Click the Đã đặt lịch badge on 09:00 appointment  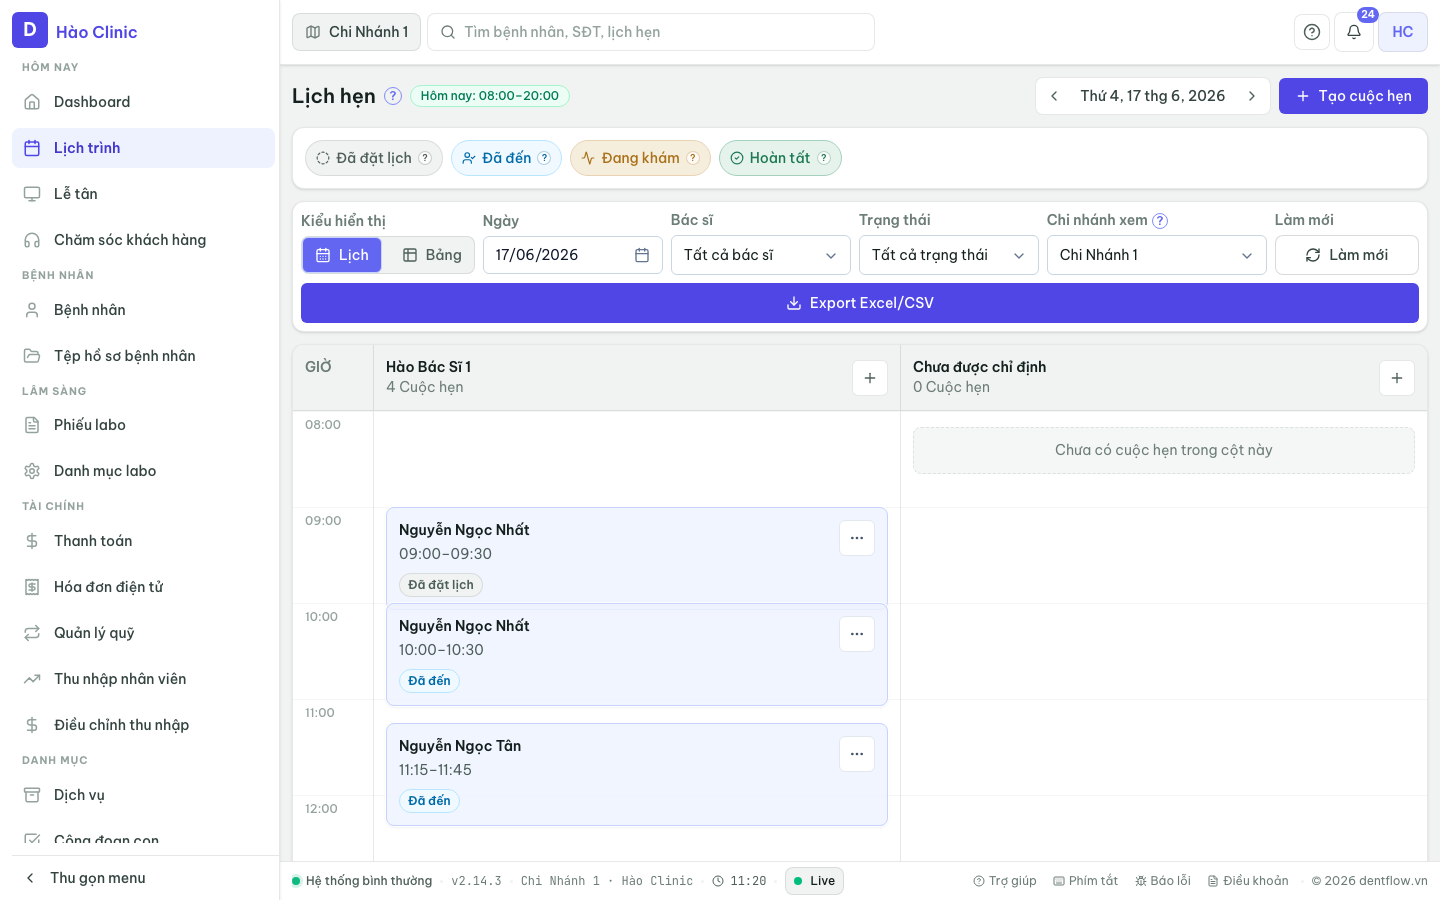(441, 585)
